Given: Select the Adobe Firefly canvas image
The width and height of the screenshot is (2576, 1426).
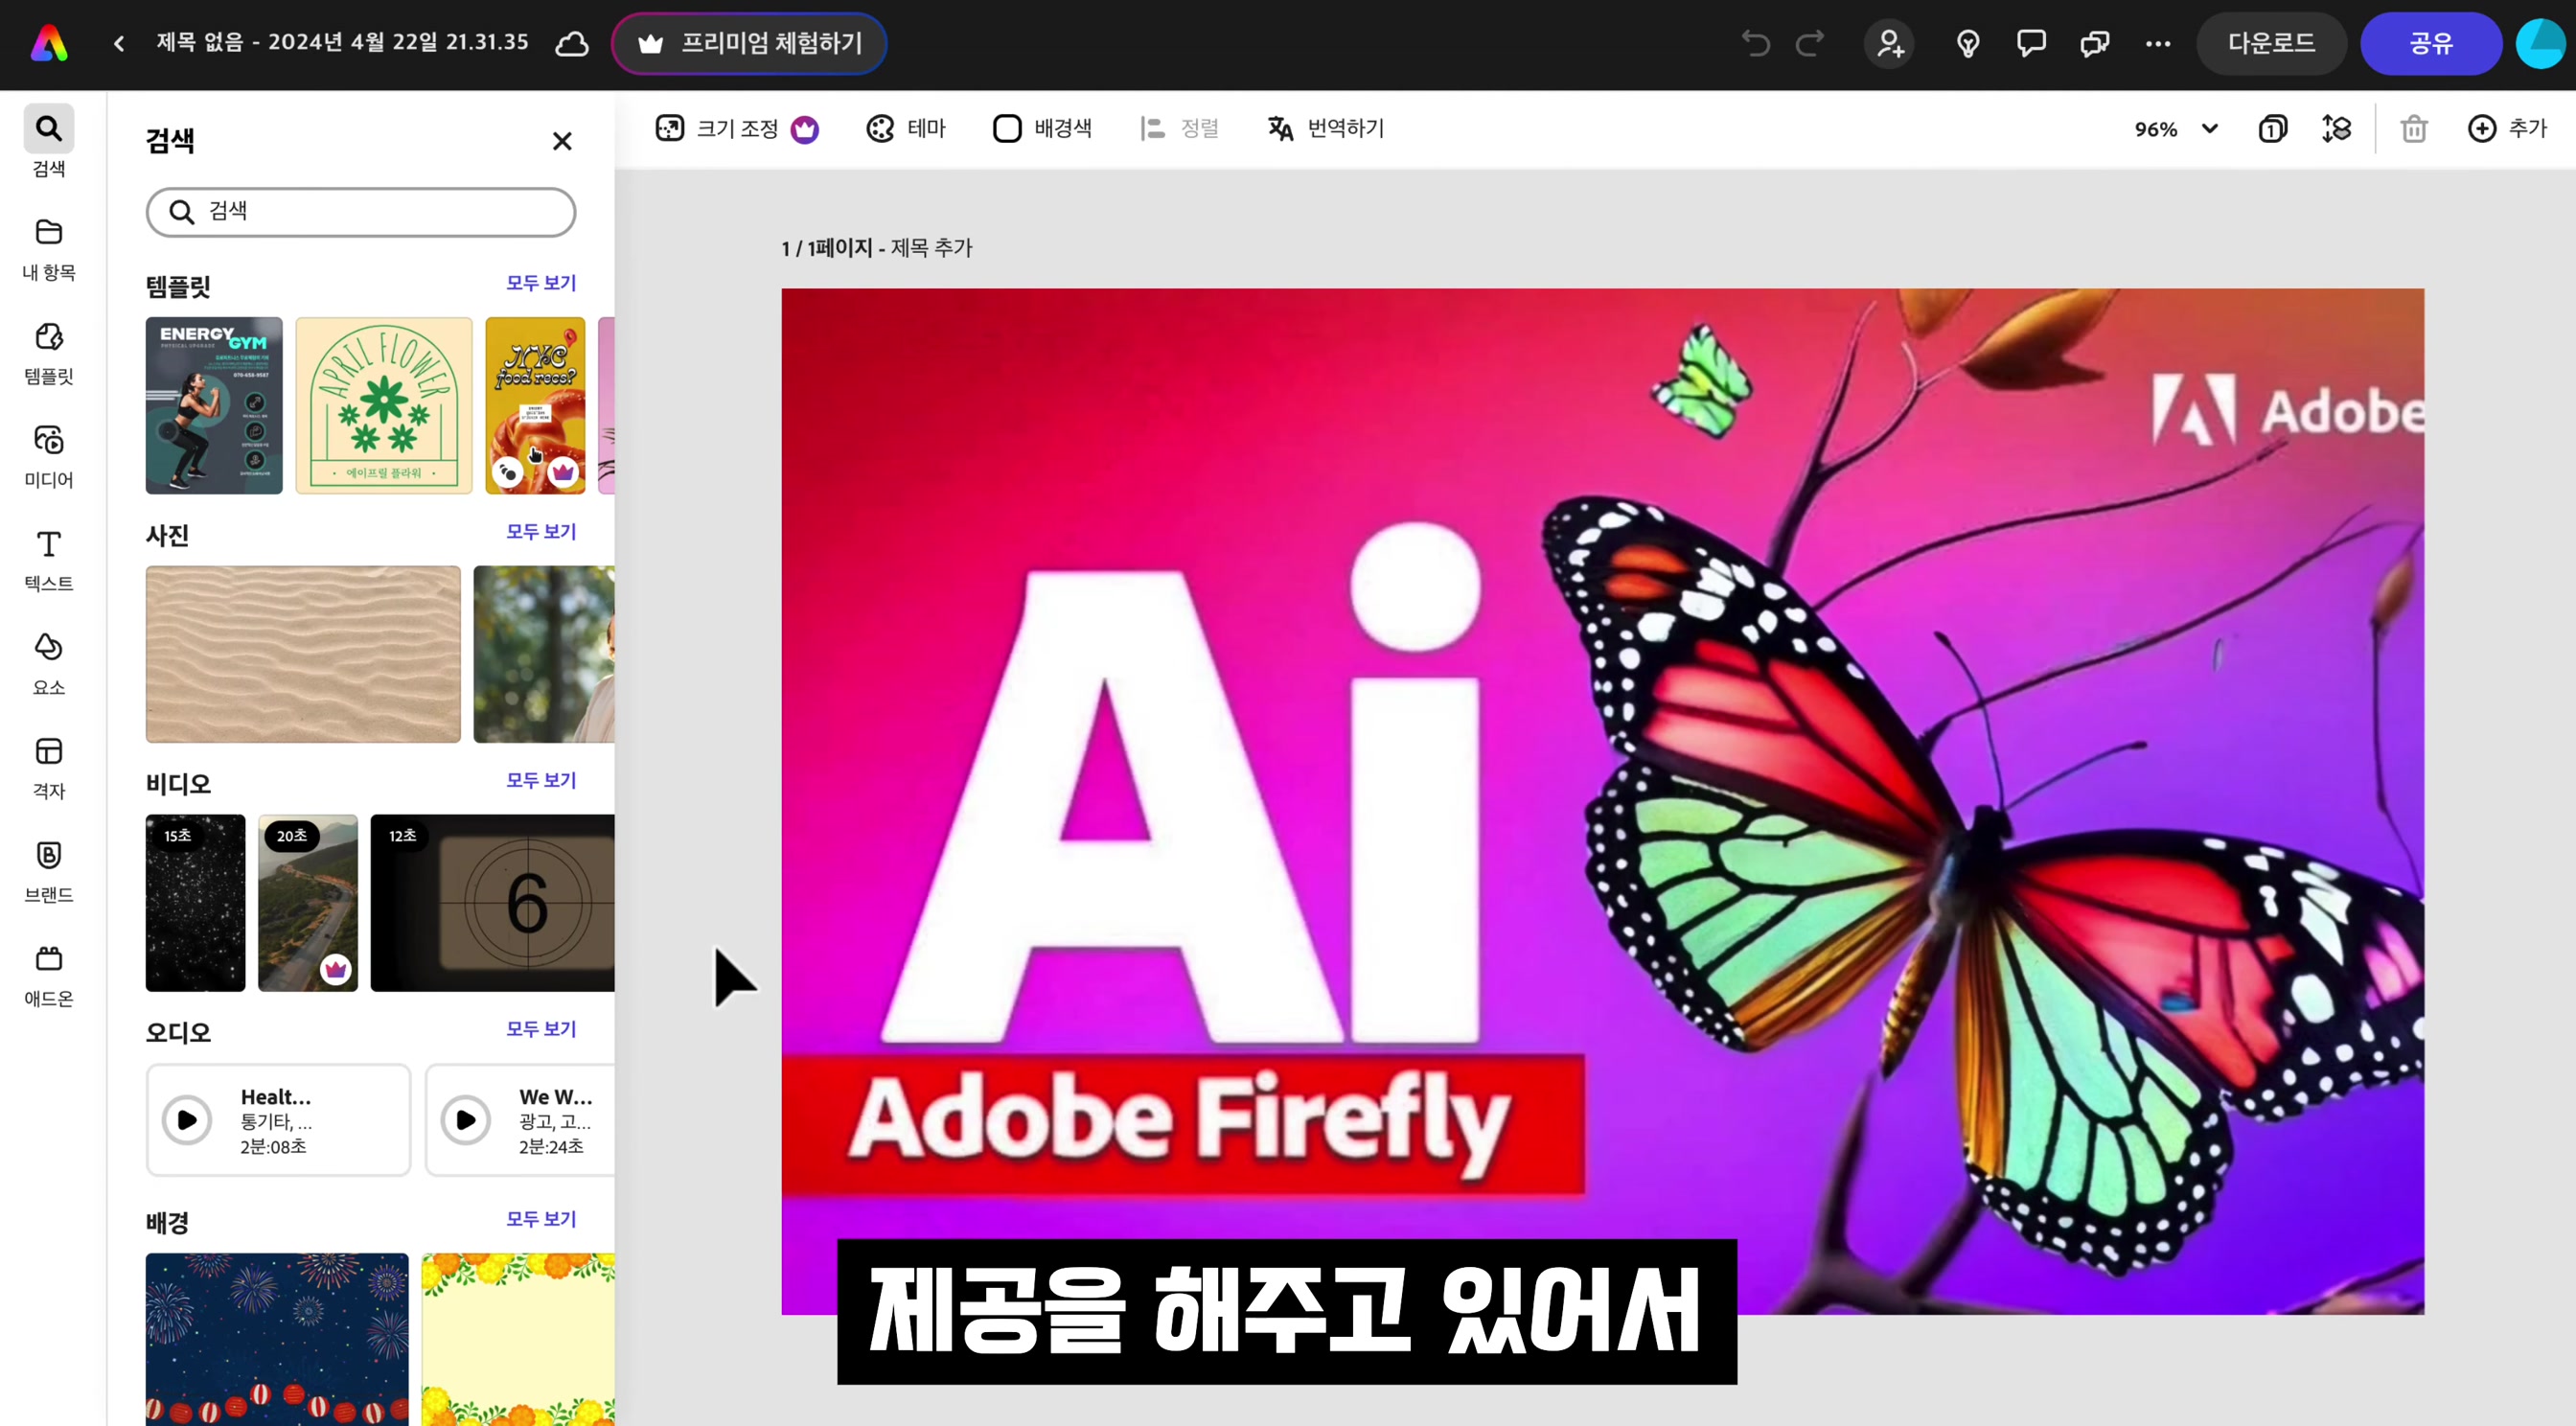Looking at the screenshot, I should pyautogui.click(x=1602, y=801).
